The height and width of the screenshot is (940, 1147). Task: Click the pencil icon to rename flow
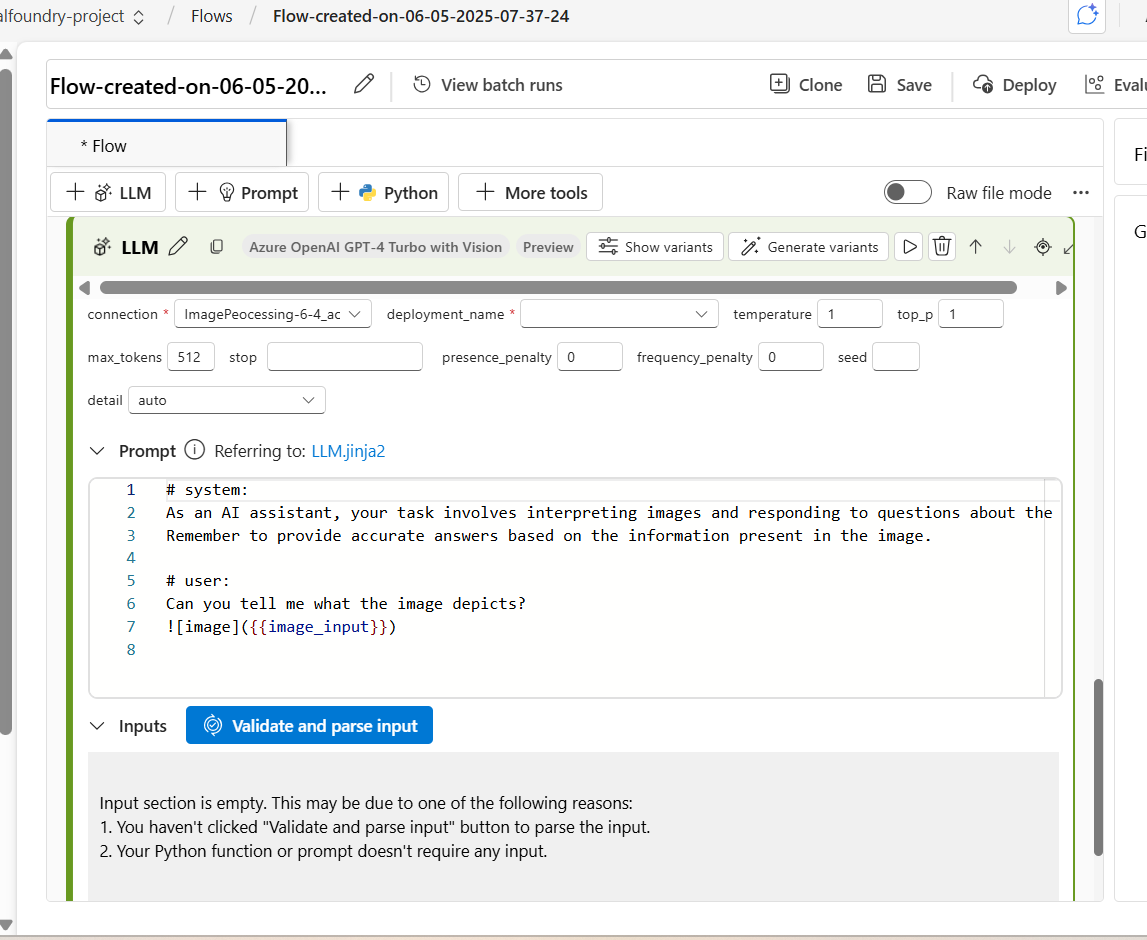pos(364,84)
